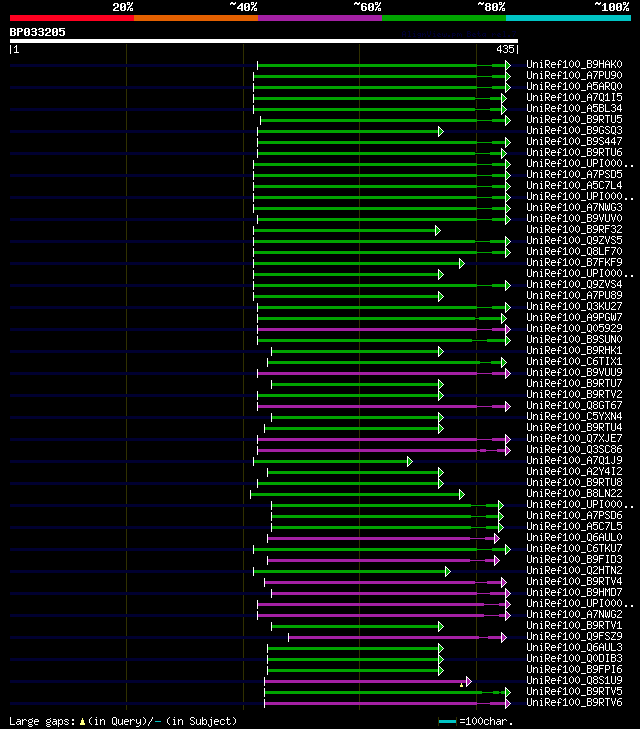
Task: Select the UniRef100_A5C7L4 hit
Action: tap(574, 186)
